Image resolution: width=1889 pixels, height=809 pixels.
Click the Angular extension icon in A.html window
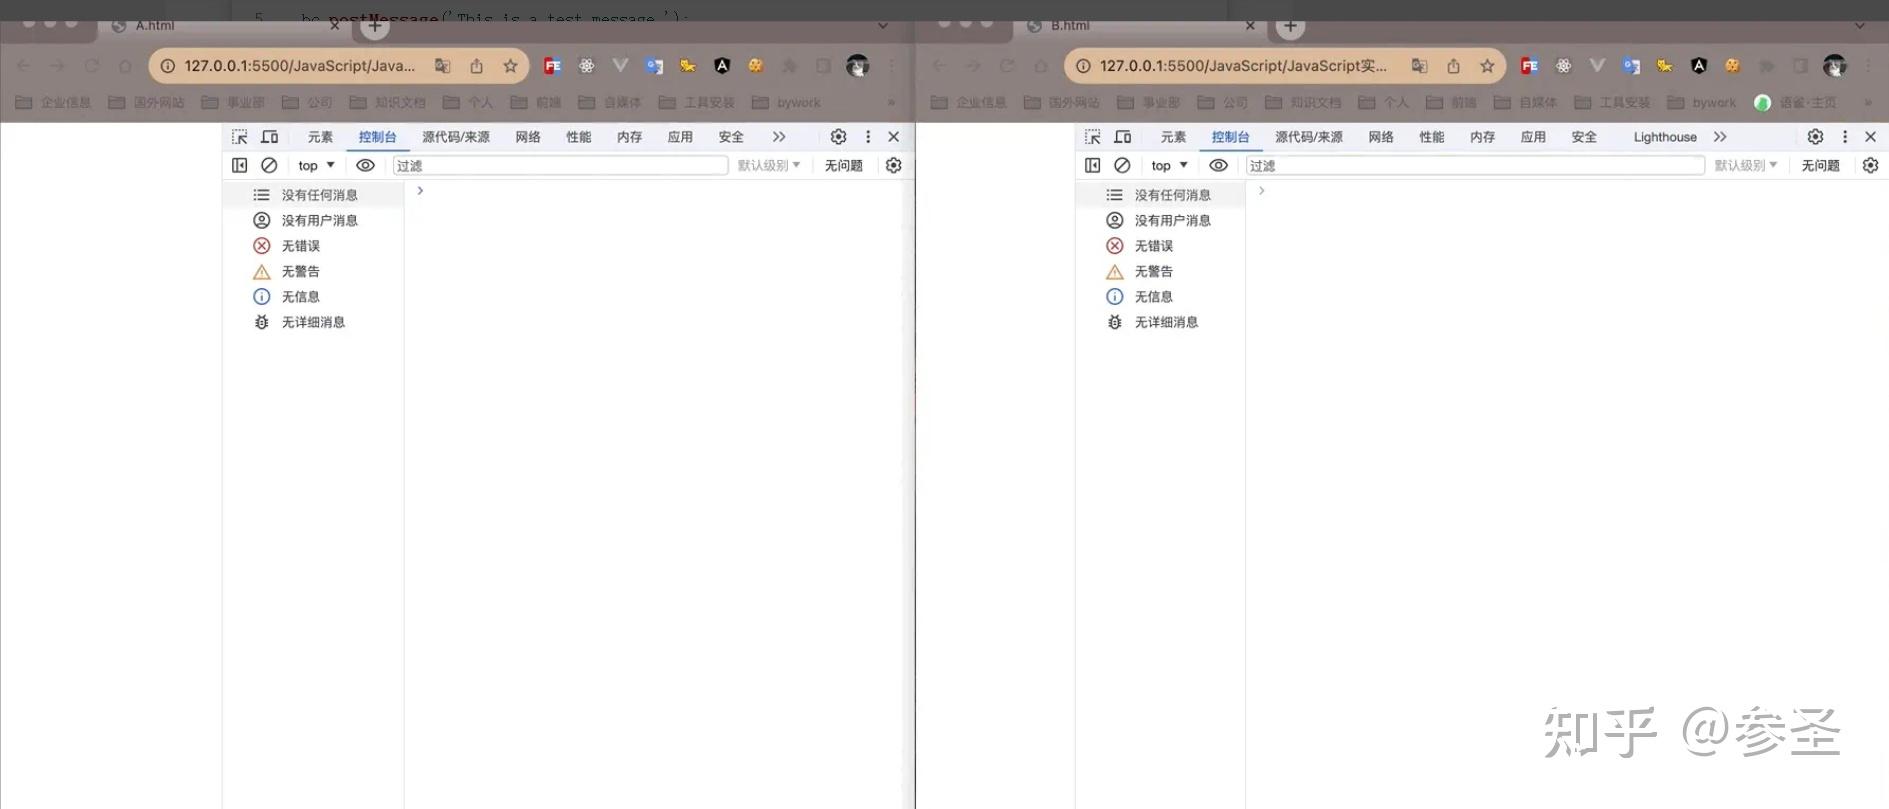[x=722, y=66]
